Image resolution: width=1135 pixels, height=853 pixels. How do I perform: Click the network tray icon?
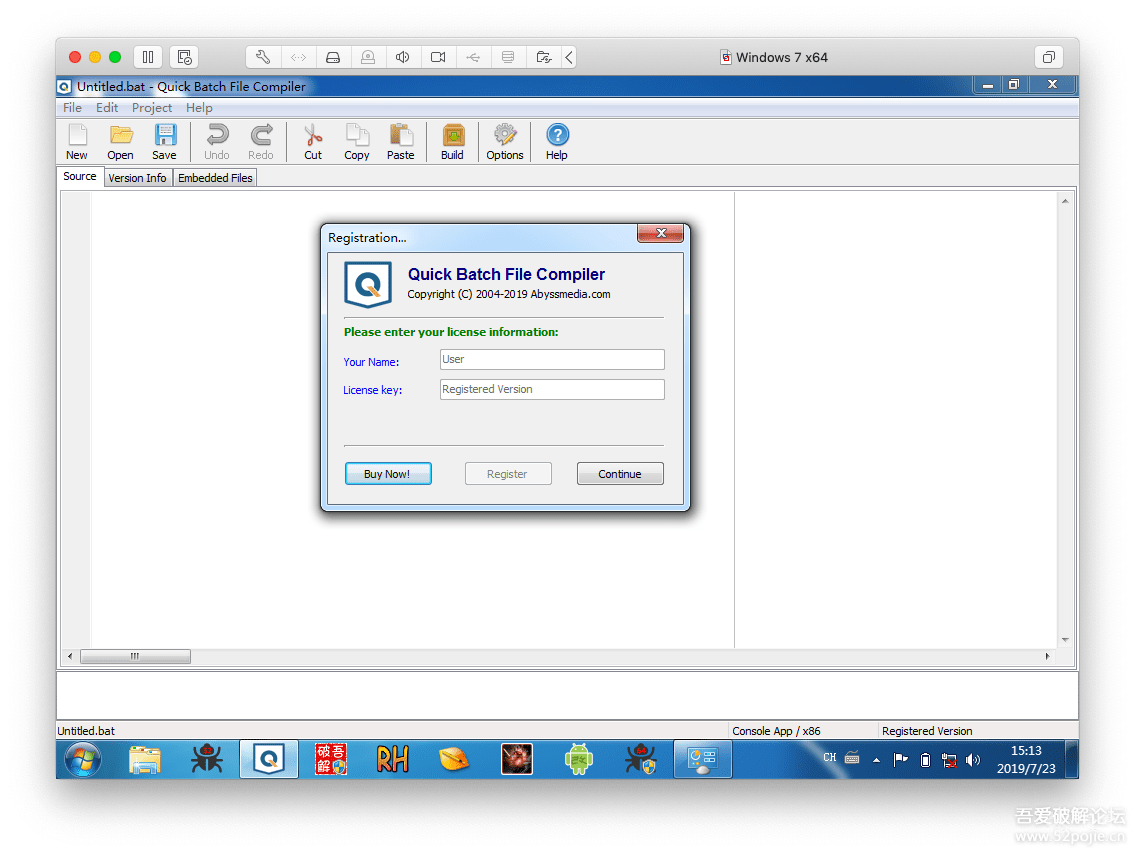(949, 760)
